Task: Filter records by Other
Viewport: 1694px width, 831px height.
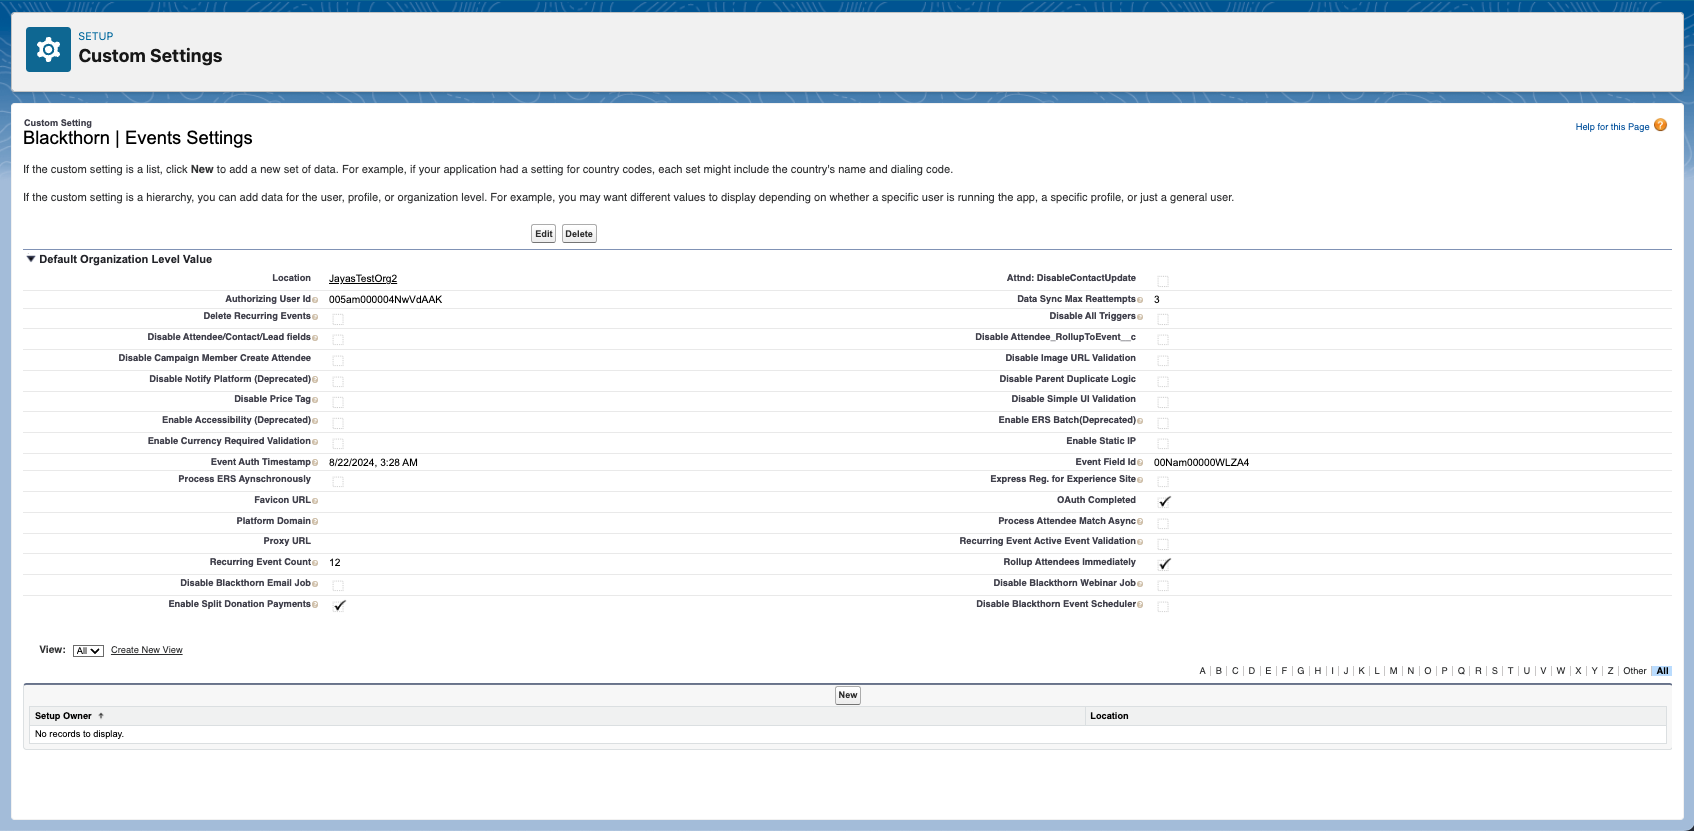Action: 1635,671
